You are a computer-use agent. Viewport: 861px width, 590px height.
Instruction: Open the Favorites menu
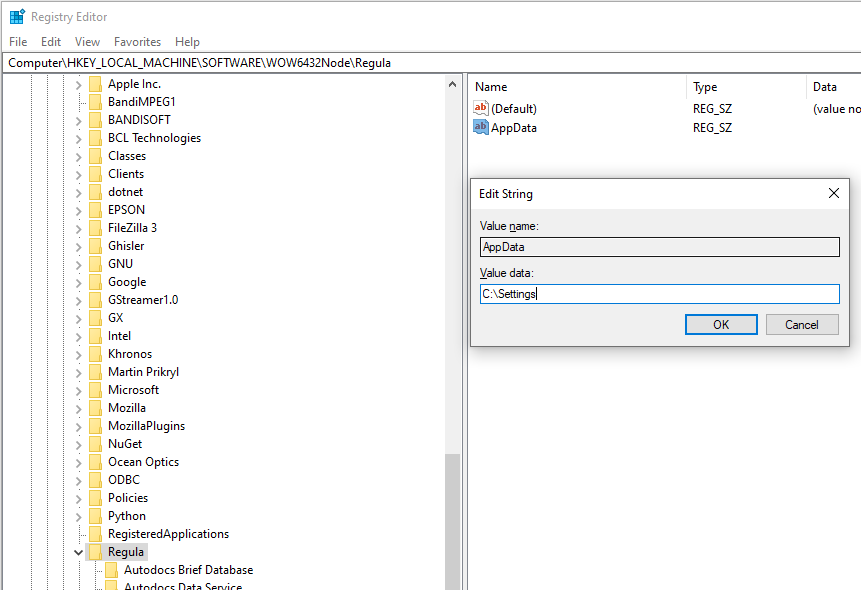click(137, 41)
